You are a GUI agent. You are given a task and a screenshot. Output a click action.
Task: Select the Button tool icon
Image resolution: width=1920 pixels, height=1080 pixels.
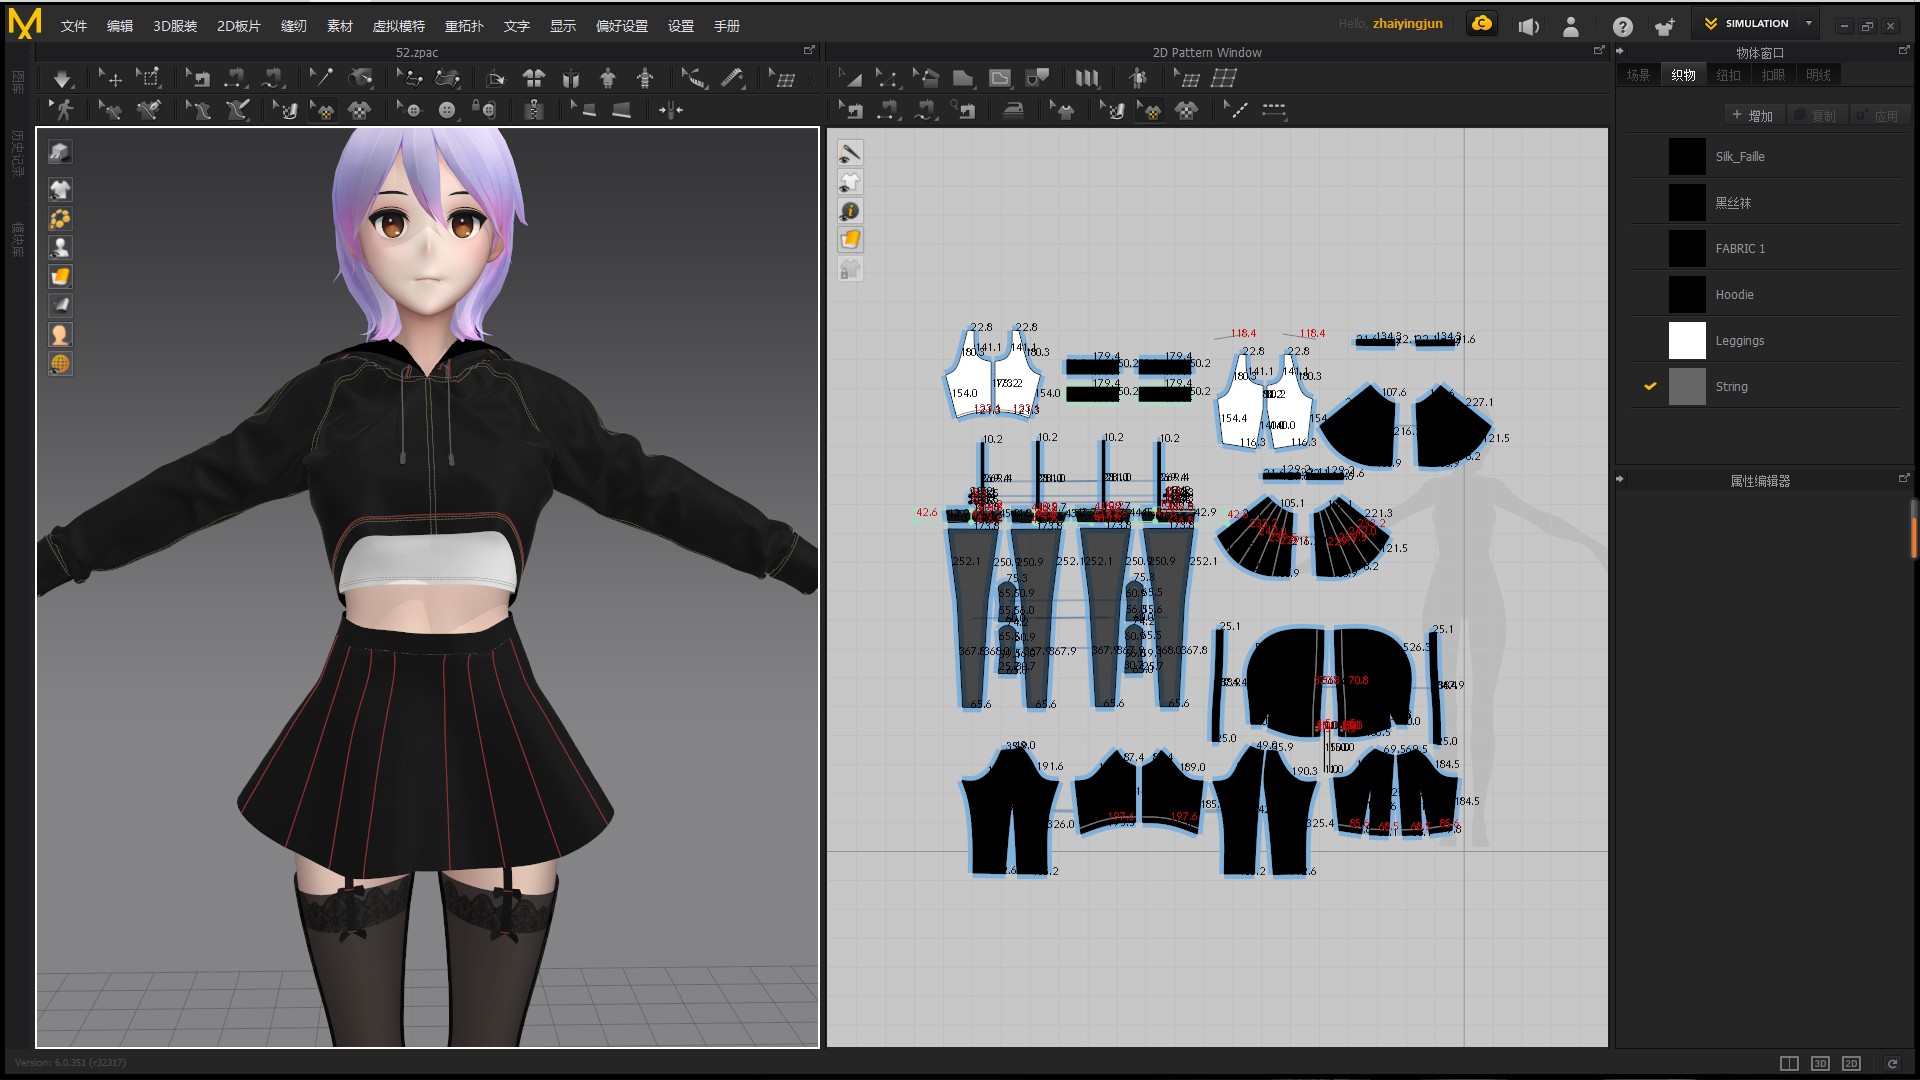[446, 110]
